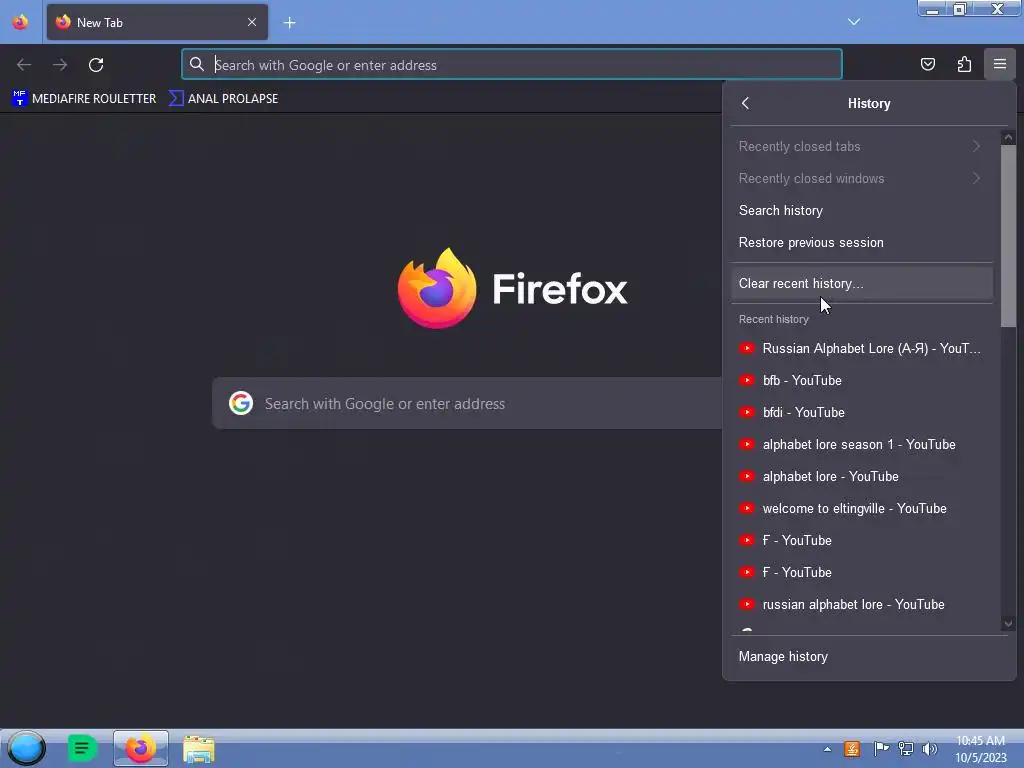
Task: Go back from History panel arrow
Action: (x=746, y=103)
